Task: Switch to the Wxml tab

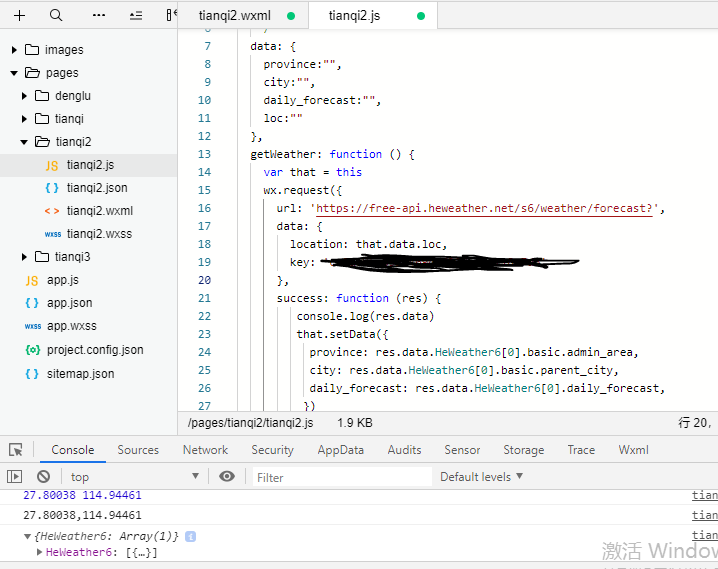Action: [633, 450]
